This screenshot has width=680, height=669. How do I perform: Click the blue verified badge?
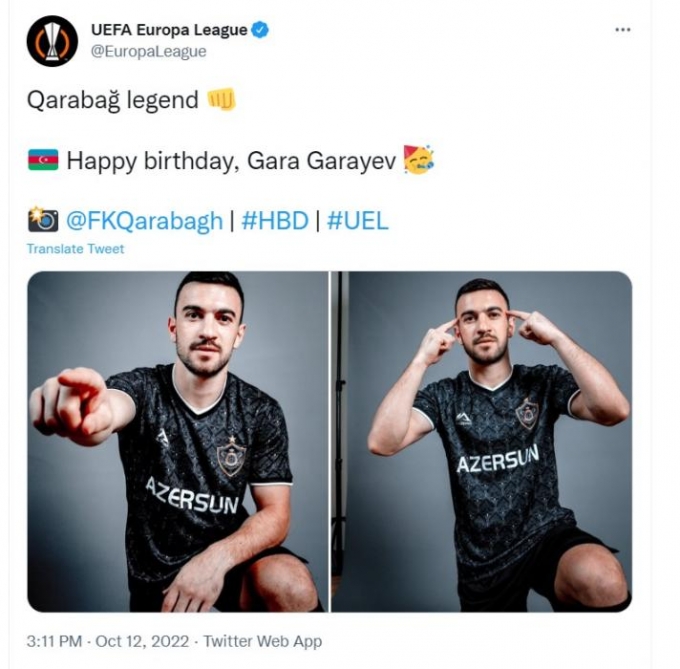click(260, 30)
